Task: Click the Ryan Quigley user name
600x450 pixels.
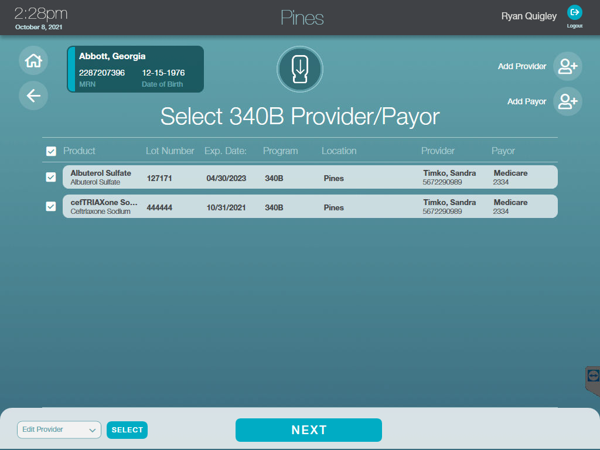Action: coord(529,16)
